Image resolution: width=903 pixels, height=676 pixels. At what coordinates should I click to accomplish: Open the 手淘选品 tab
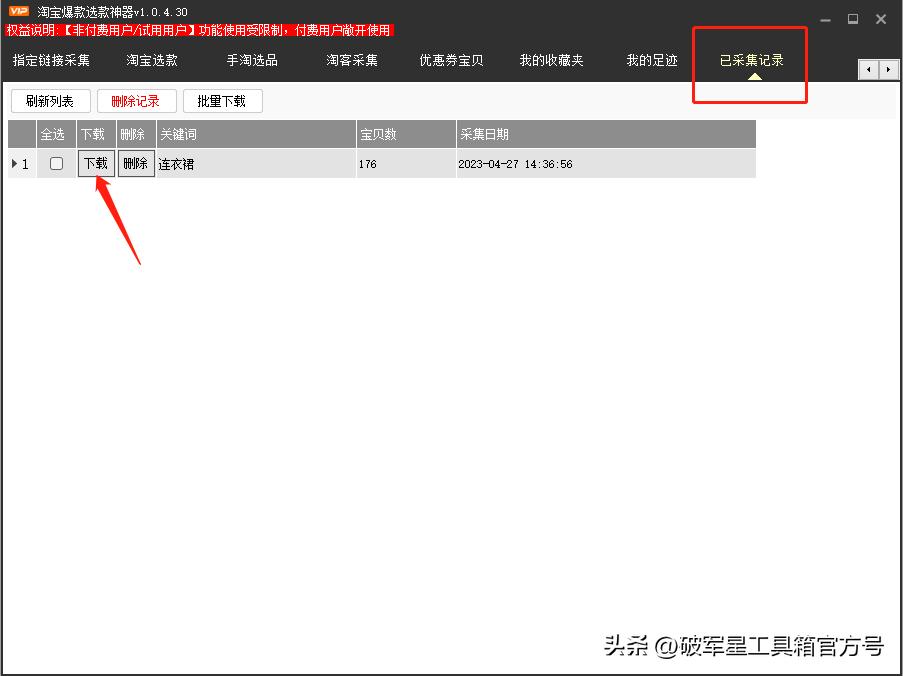252,60
